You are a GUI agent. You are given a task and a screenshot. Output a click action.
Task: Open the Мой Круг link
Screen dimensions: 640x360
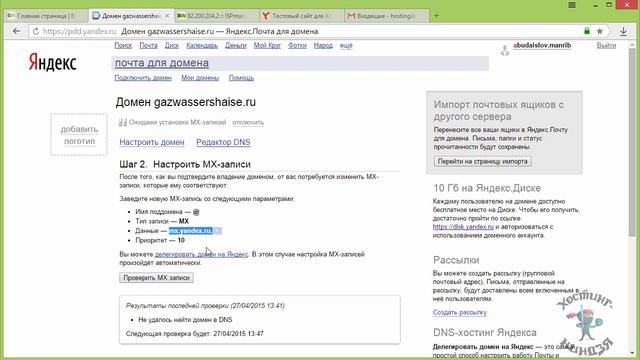[x=267, y=45]
